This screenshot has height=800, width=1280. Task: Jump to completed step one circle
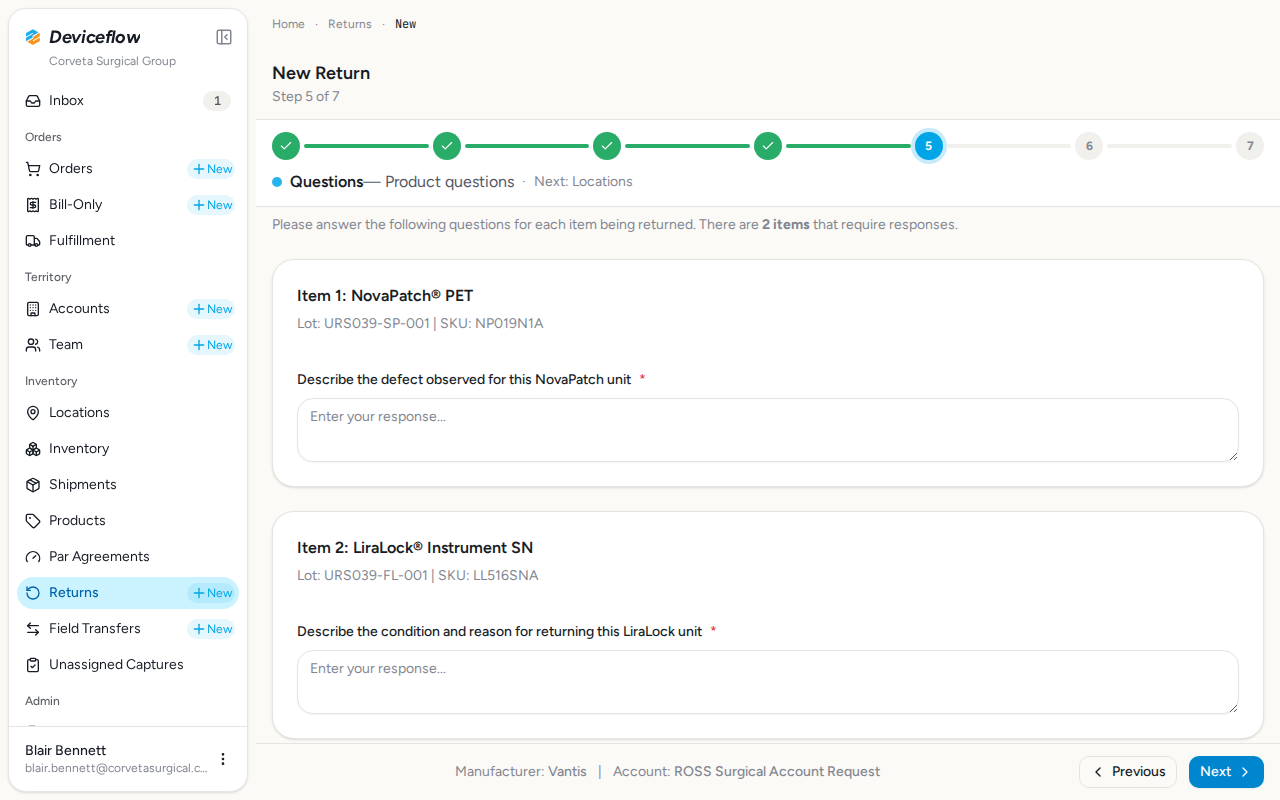point(286,146)
